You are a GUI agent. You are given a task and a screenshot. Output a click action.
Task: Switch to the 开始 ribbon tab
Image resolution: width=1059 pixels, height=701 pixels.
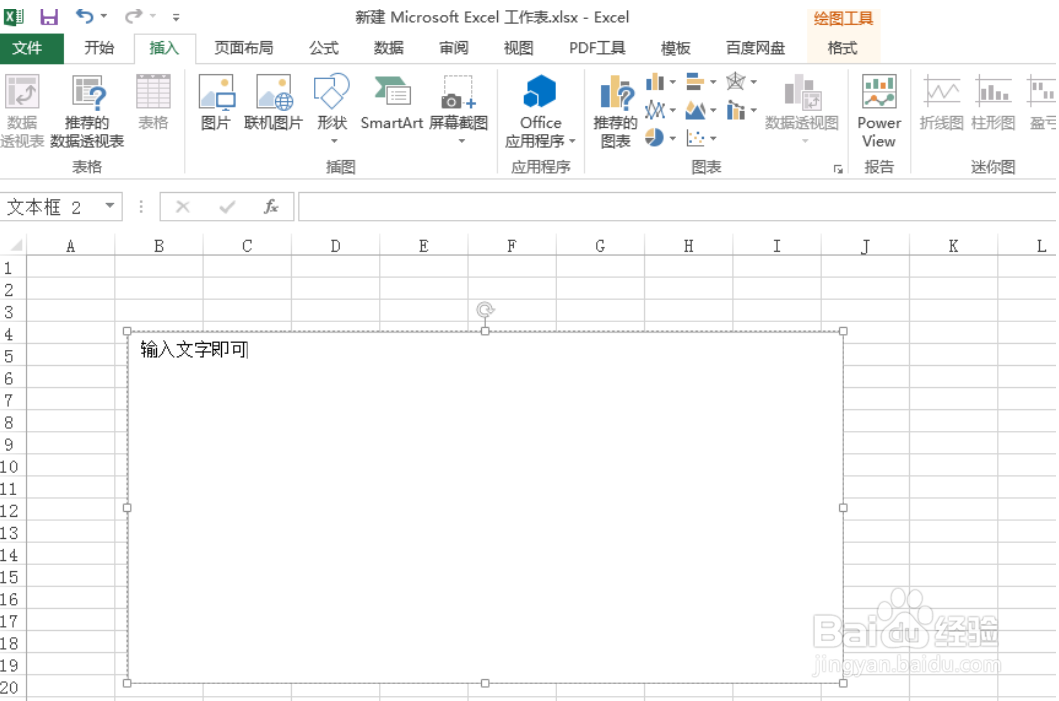pyautogui.click(x=99, y=47)
